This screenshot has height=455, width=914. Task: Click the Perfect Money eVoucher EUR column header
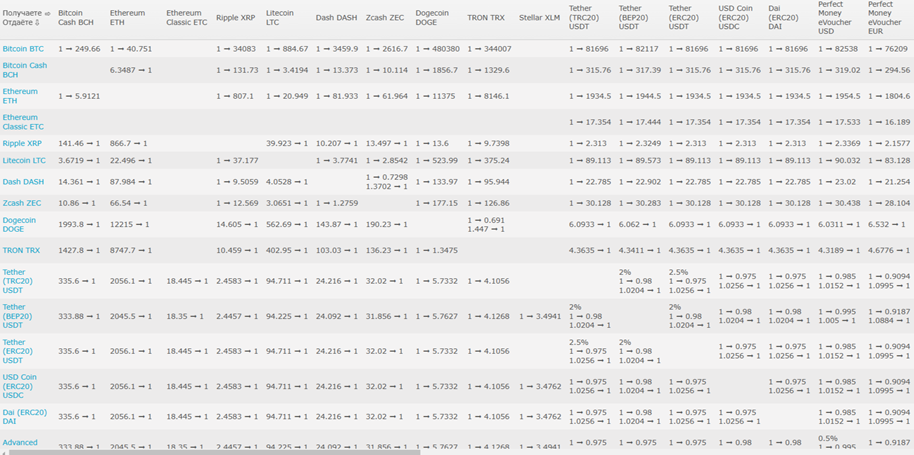[885, 17]
